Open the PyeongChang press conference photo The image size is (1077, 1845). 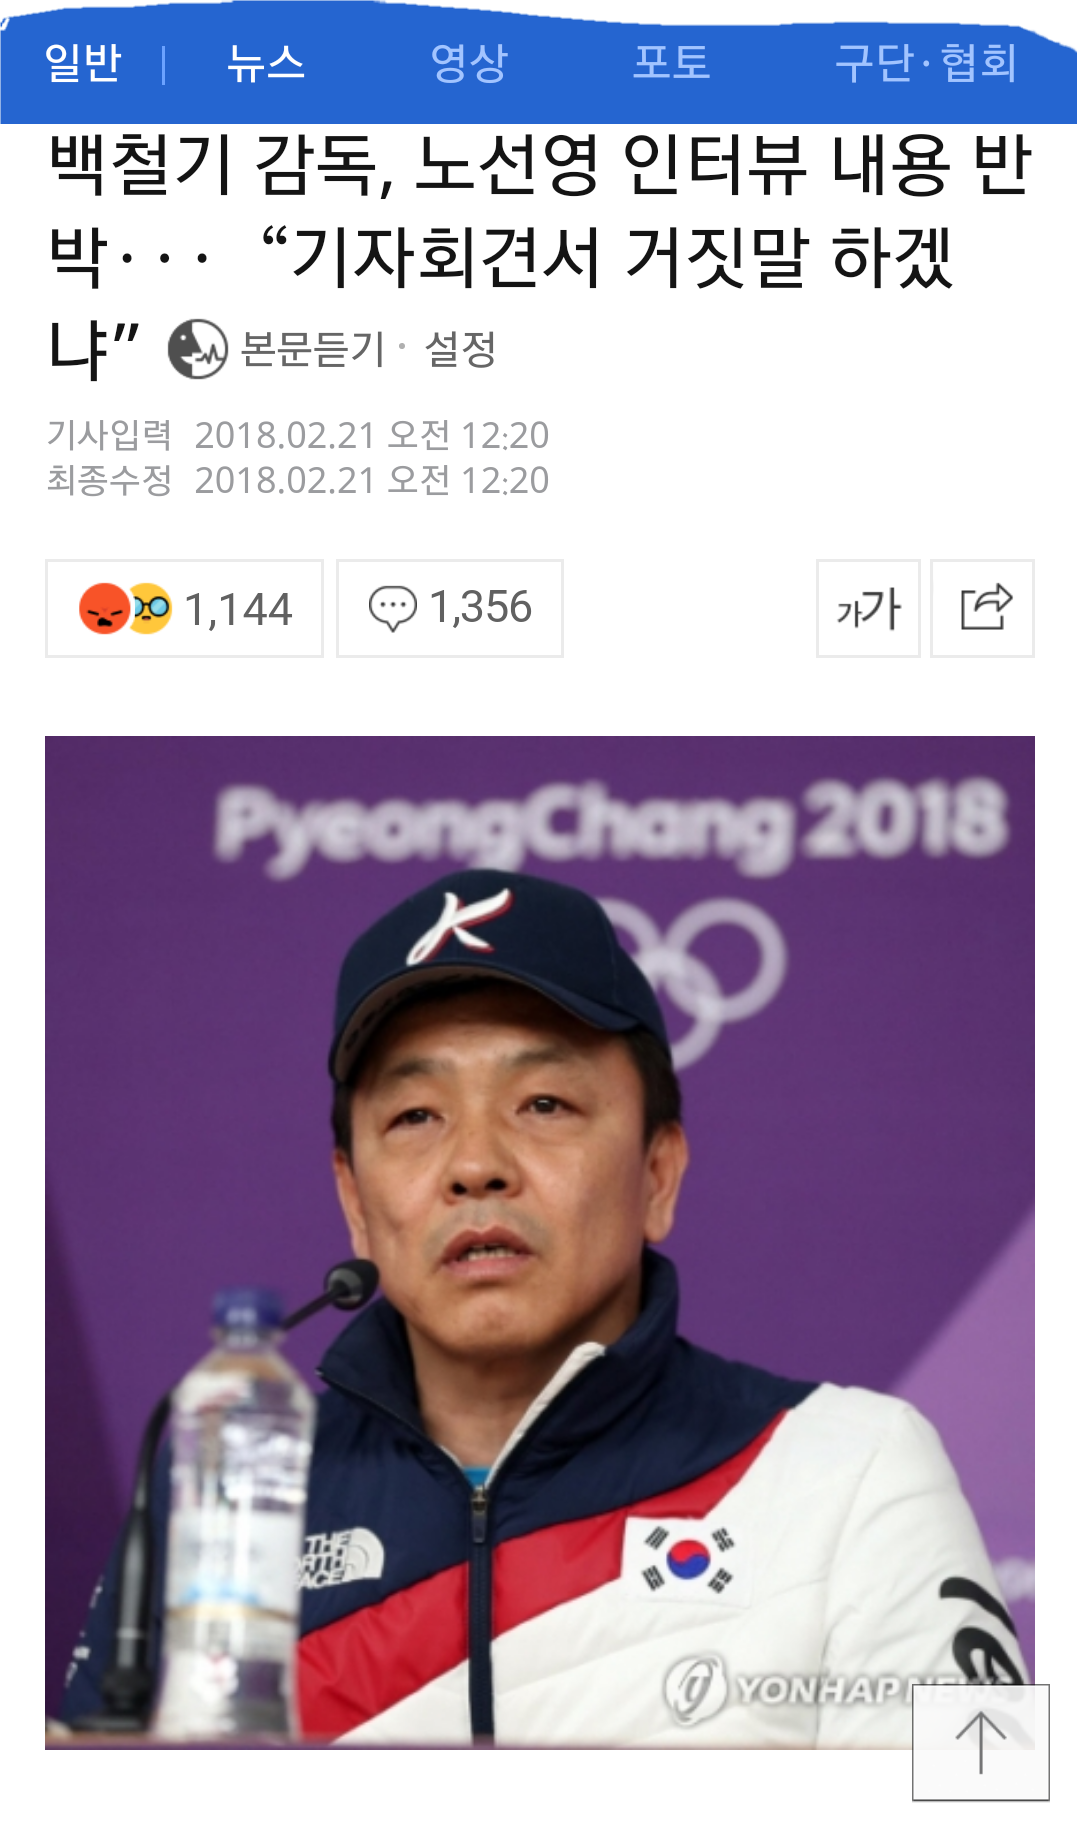(540, 1243)
